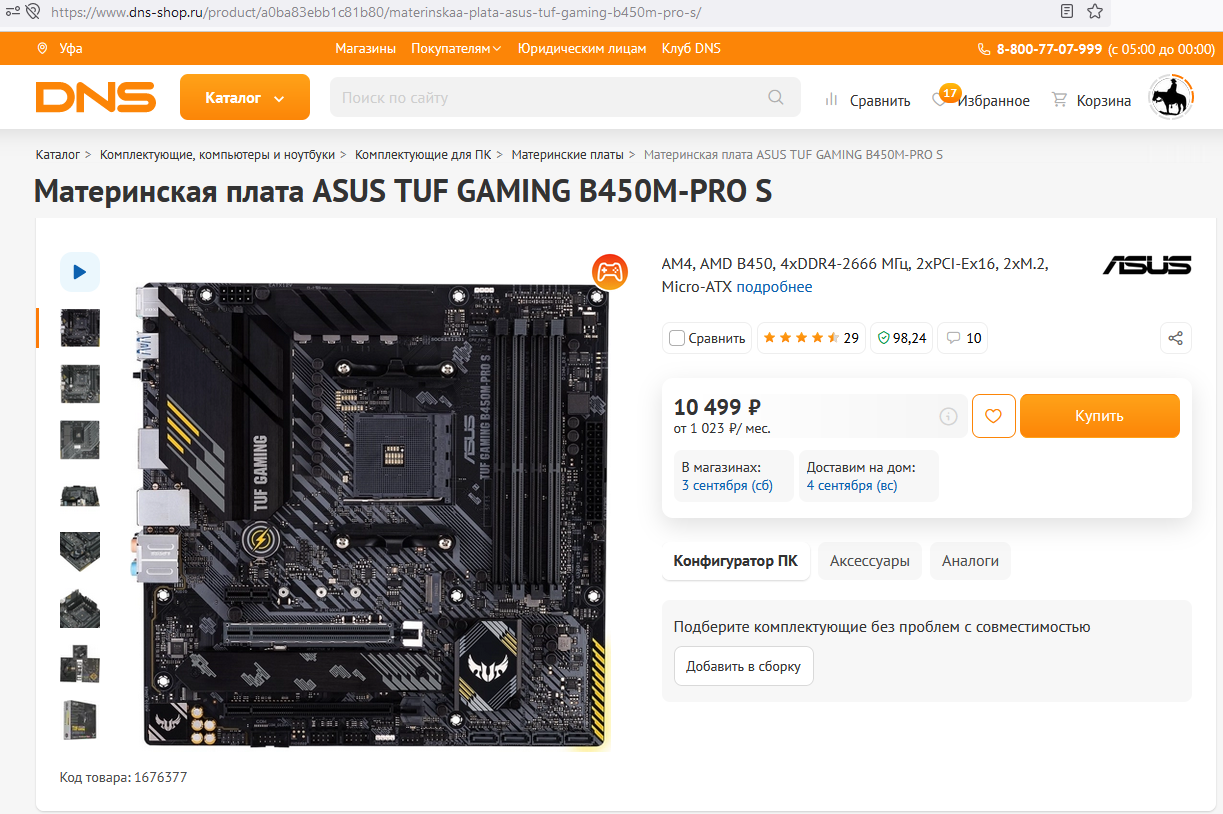Viewport: 1223px width, 814px height.
Task: Play the product video via the play icon
Action: 80,272
